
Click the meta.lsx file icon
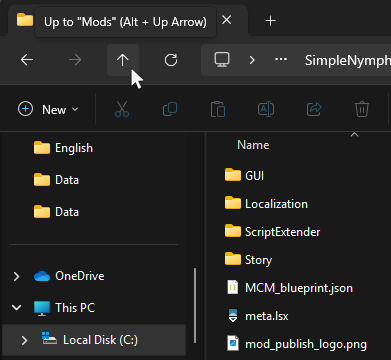(x=233, y=315)
